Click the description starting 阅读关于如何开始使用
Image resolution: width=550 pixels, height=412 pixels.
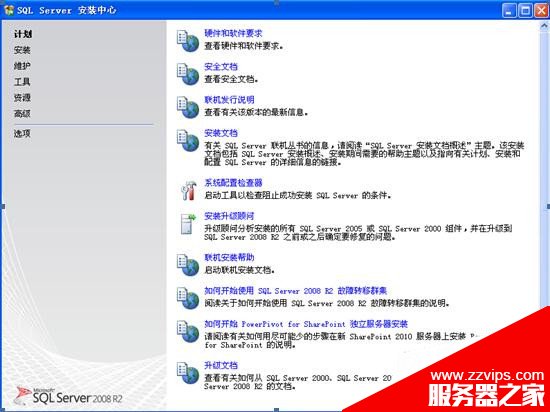coord(327,303)
